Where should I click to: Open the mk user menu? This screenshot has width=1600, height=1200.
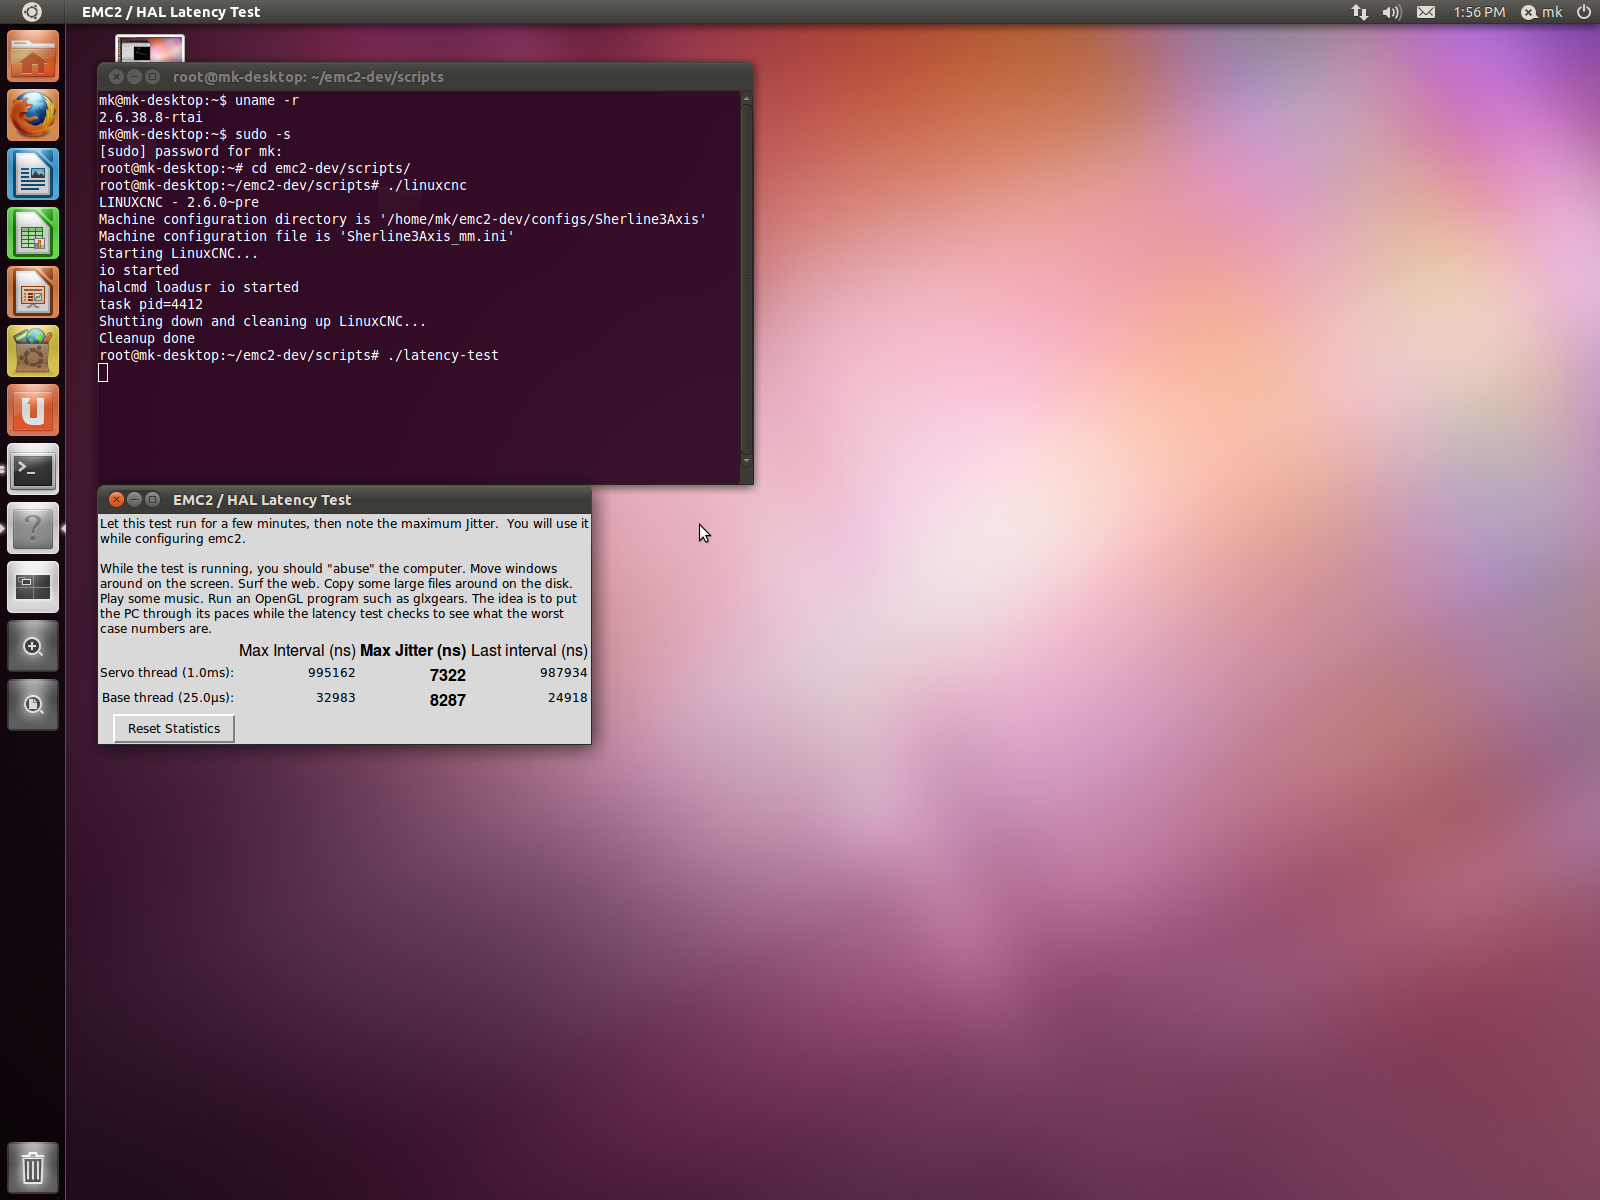1541,12
